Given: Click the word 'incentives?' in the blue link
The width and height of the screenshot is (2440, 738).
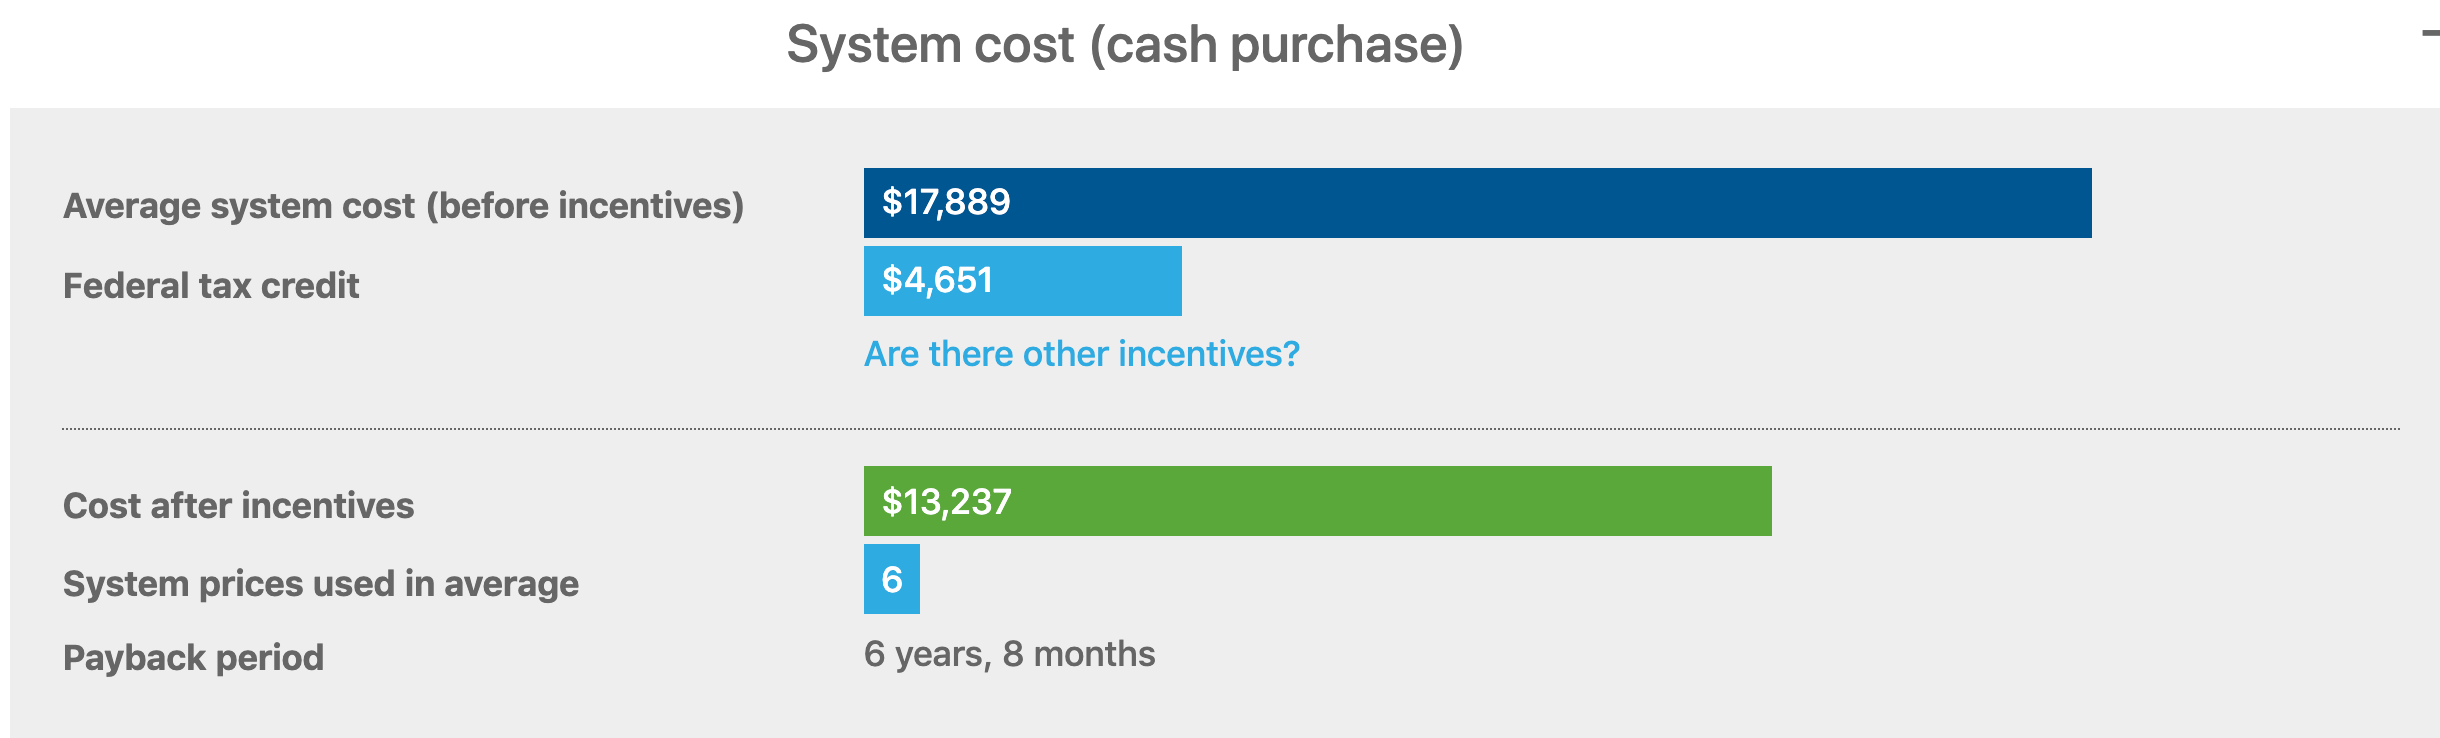Looking at the screenshot, I should coord(1208,354).
